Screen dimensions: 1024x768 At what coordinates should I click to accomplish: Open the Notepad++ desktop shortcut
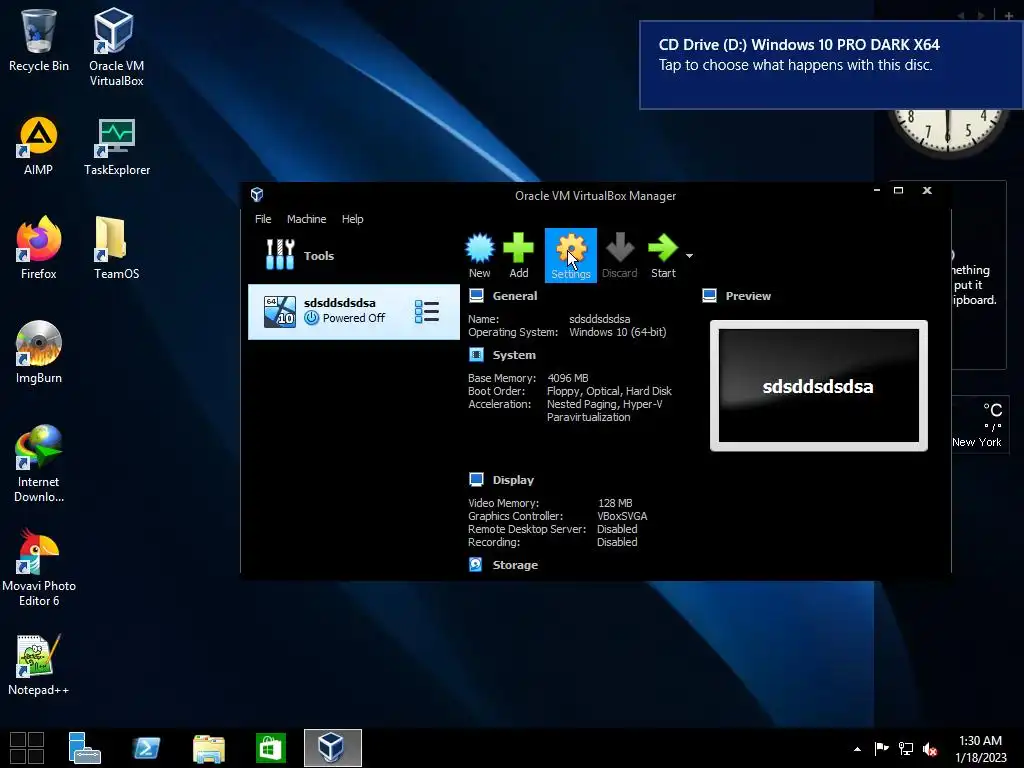39,664
